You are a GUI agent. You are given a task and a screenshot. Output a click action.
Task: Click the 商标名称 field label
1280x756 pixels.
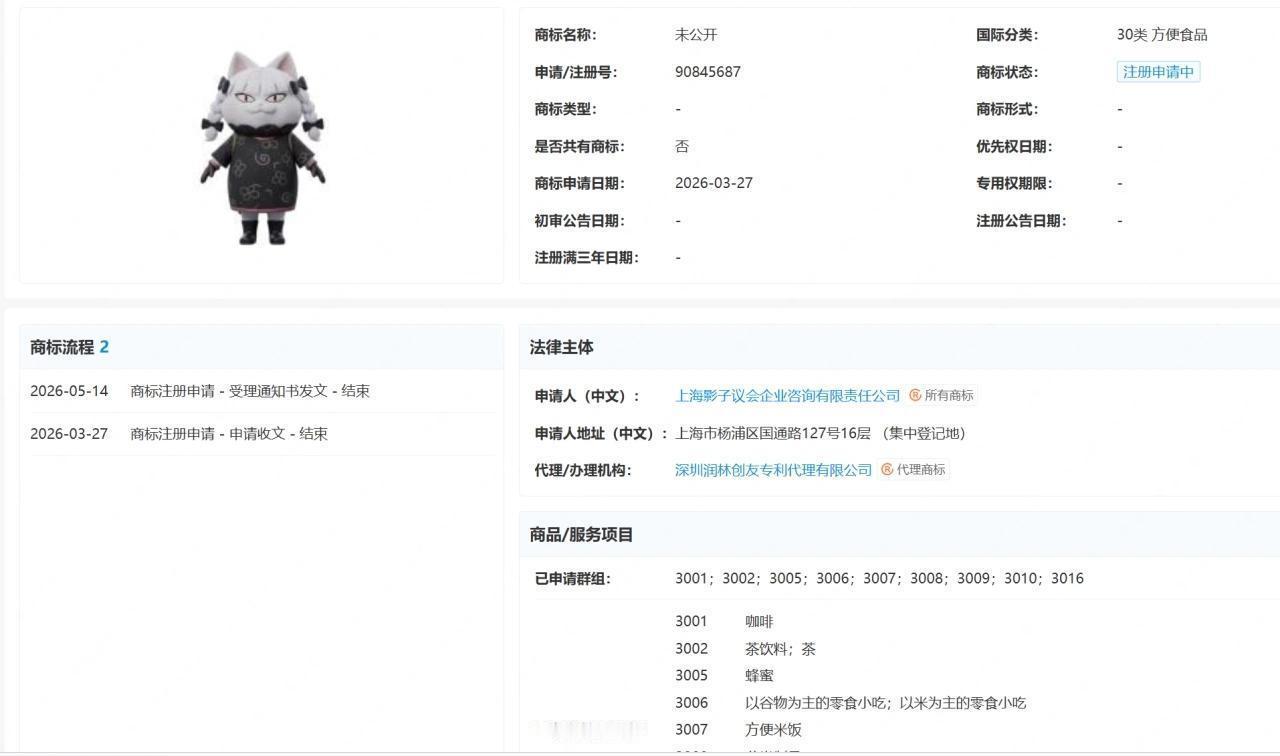click(x=566, y=35)
